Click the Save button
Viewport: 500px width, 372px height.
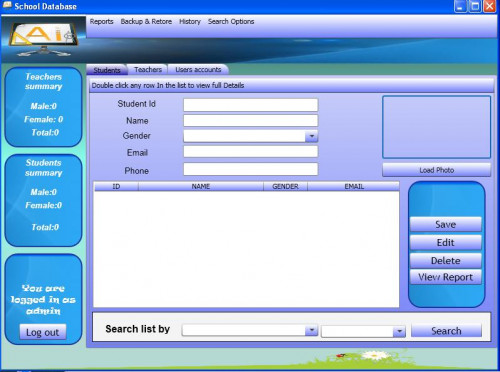pyautogui.click(x=445, y=224)
